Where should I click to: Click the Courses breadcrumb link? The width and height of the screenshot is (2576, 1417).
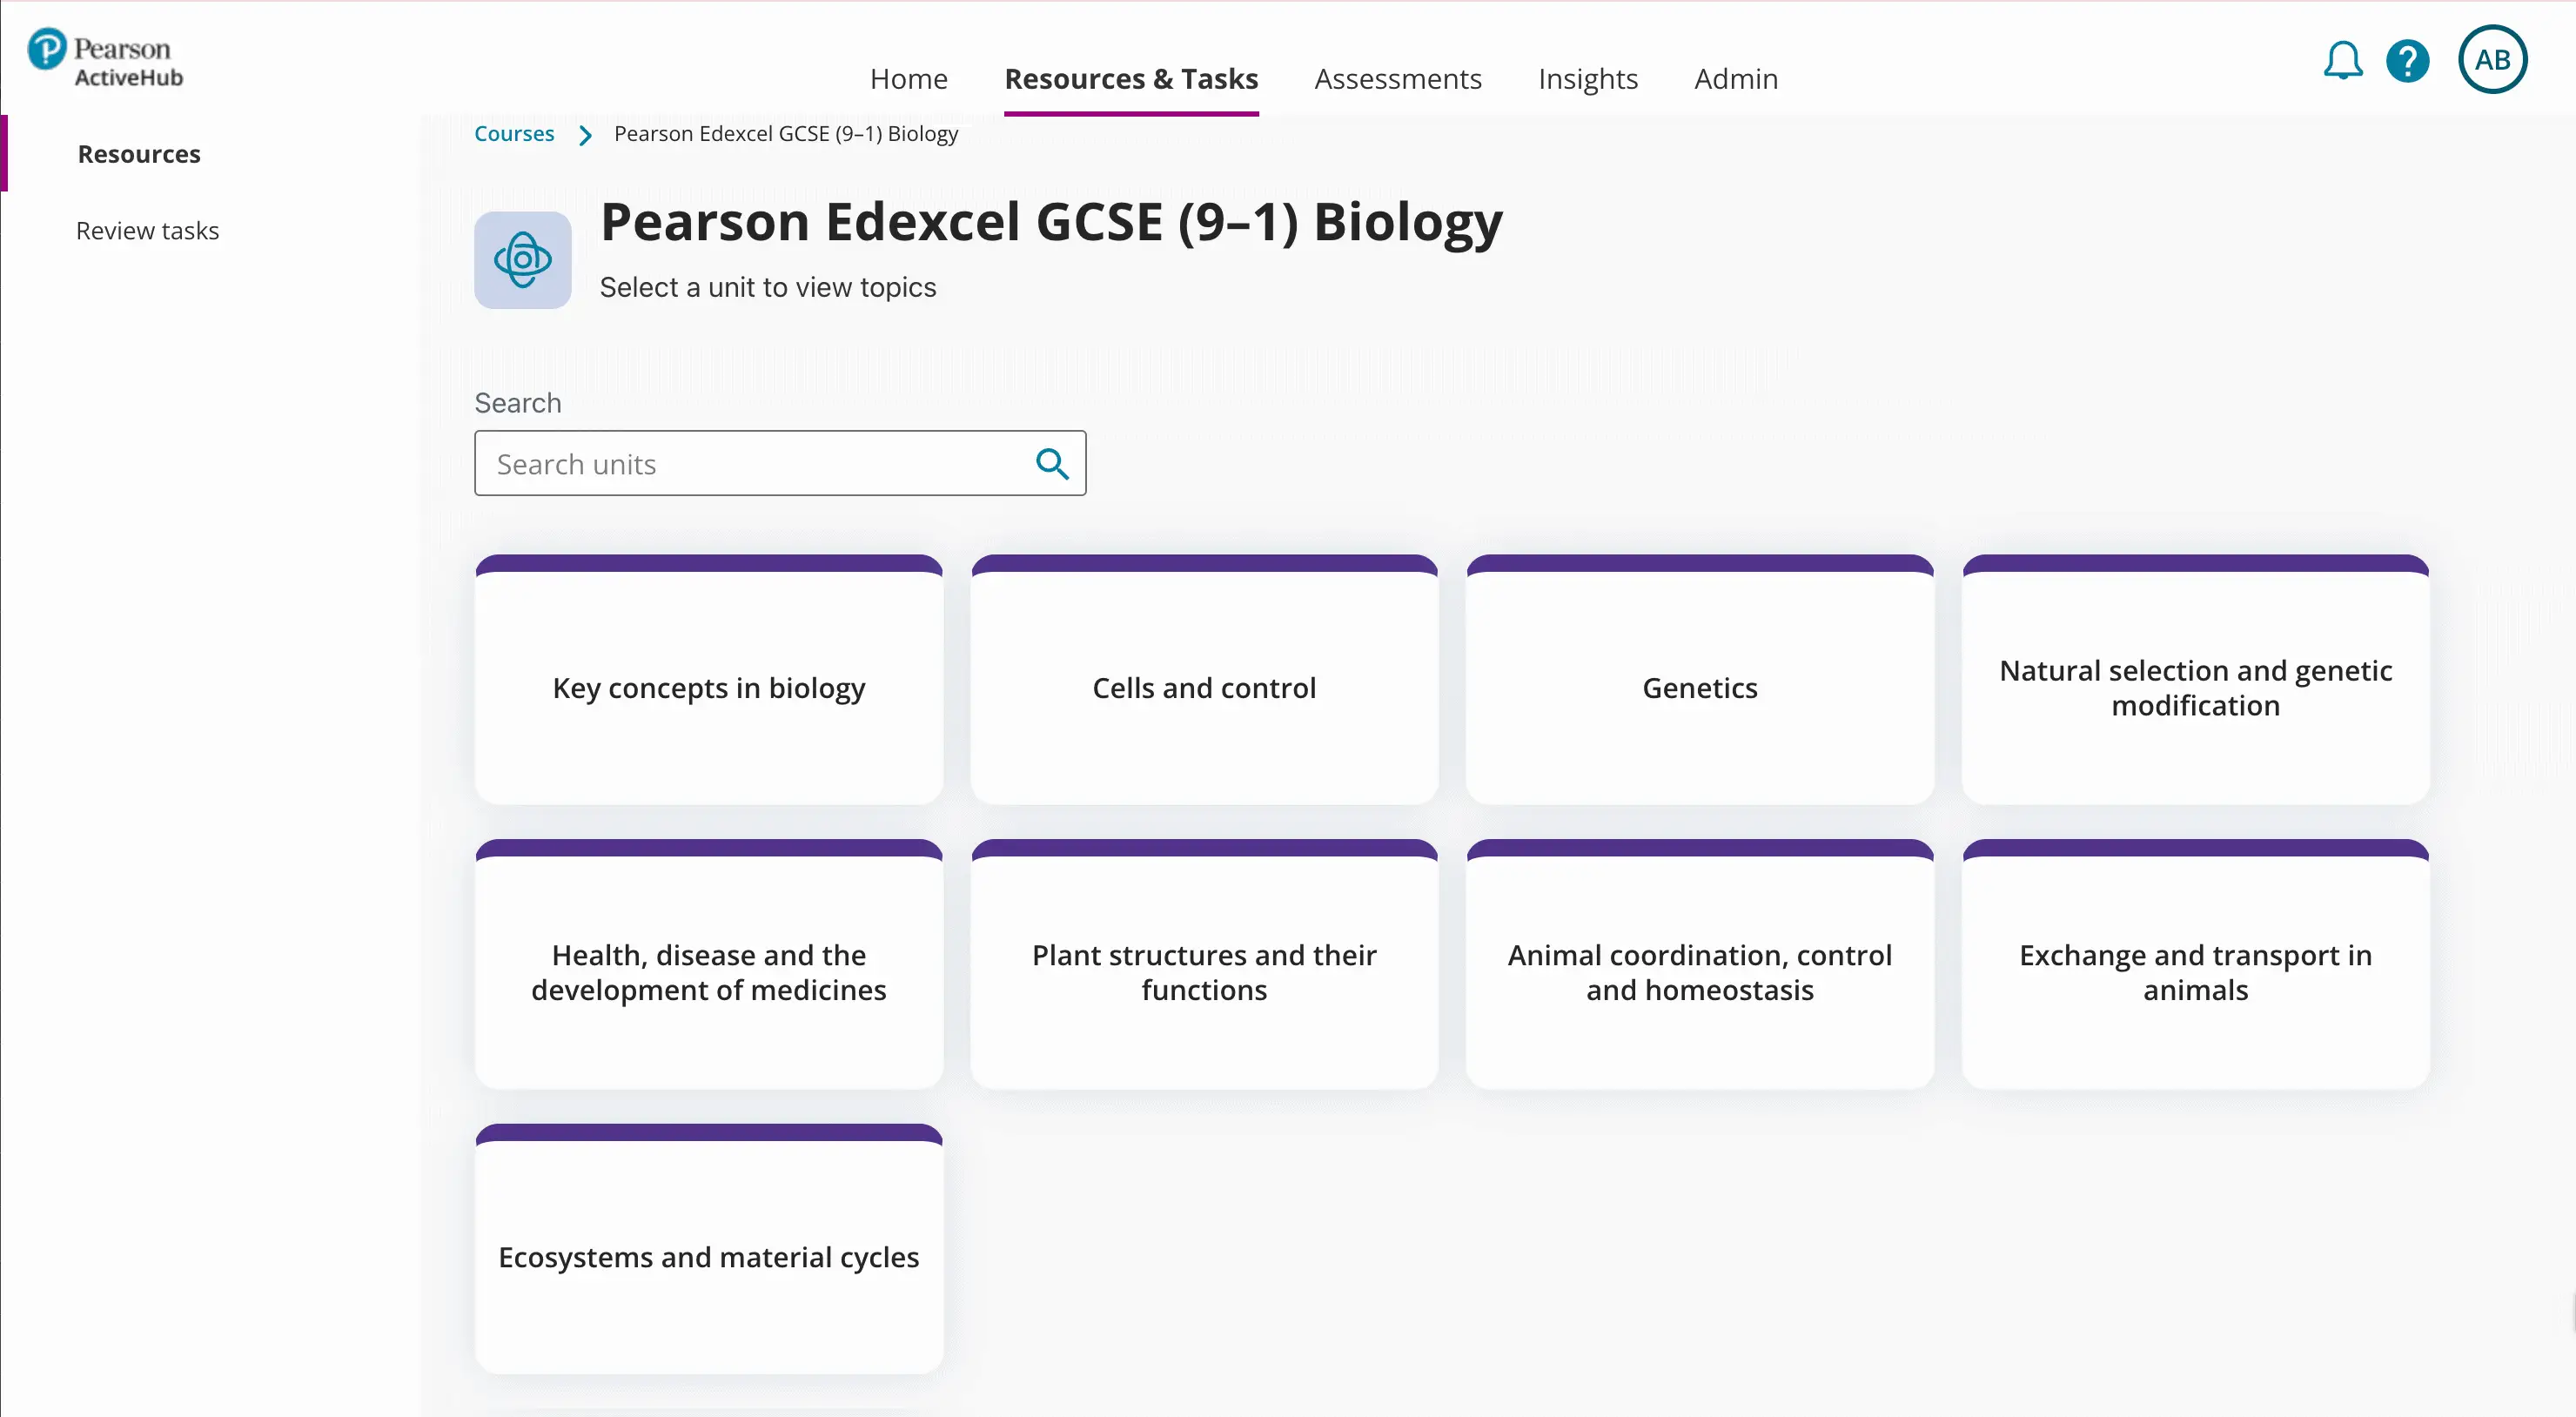pos(513,134)
